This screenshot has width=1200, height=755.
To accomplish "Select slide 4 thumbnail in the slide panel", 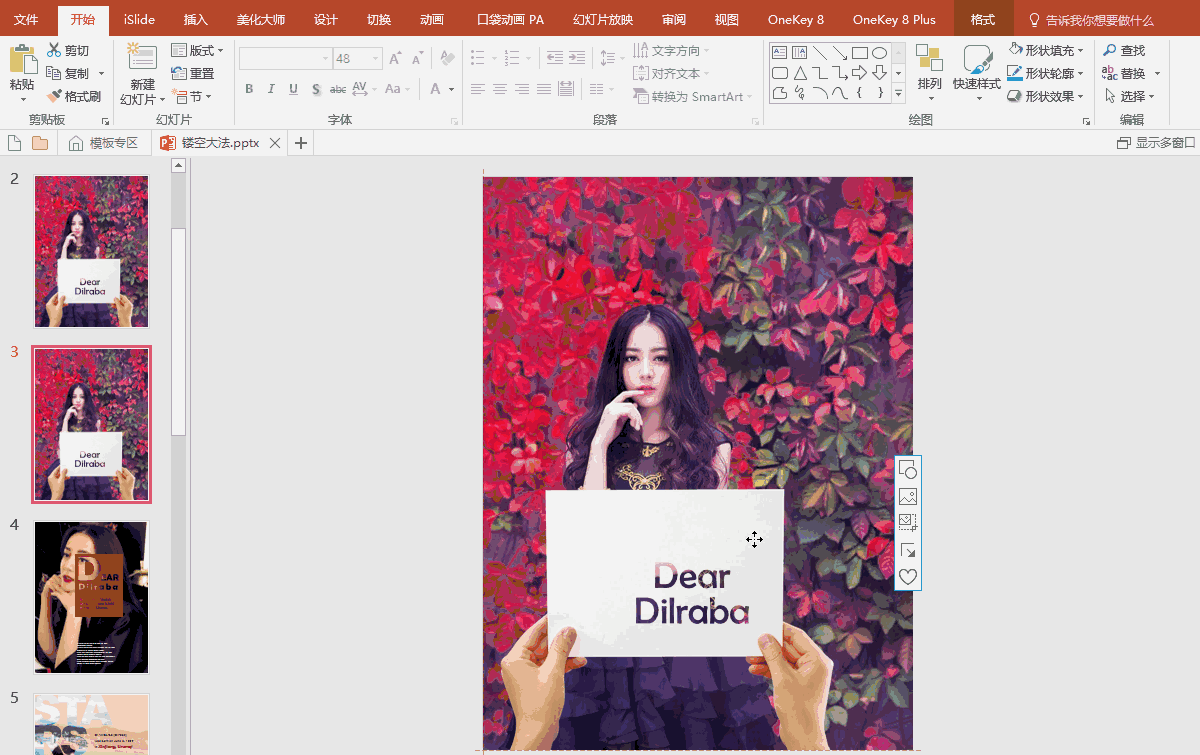I will coord(91,597).
